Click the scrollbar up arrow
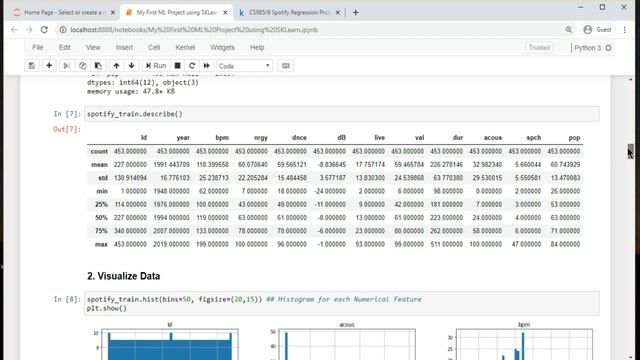This screenshot has height=360, width=640. point(630,79)
